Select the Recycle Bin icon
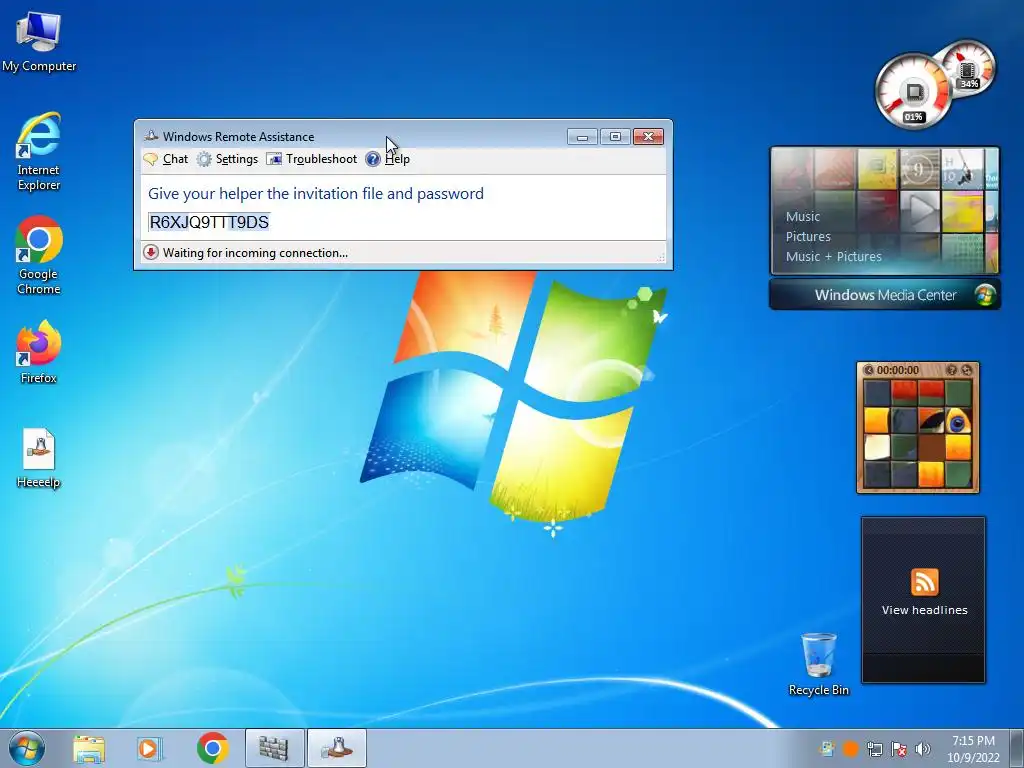This screenshot has width=1024, height=768. [x=818, y=664]
